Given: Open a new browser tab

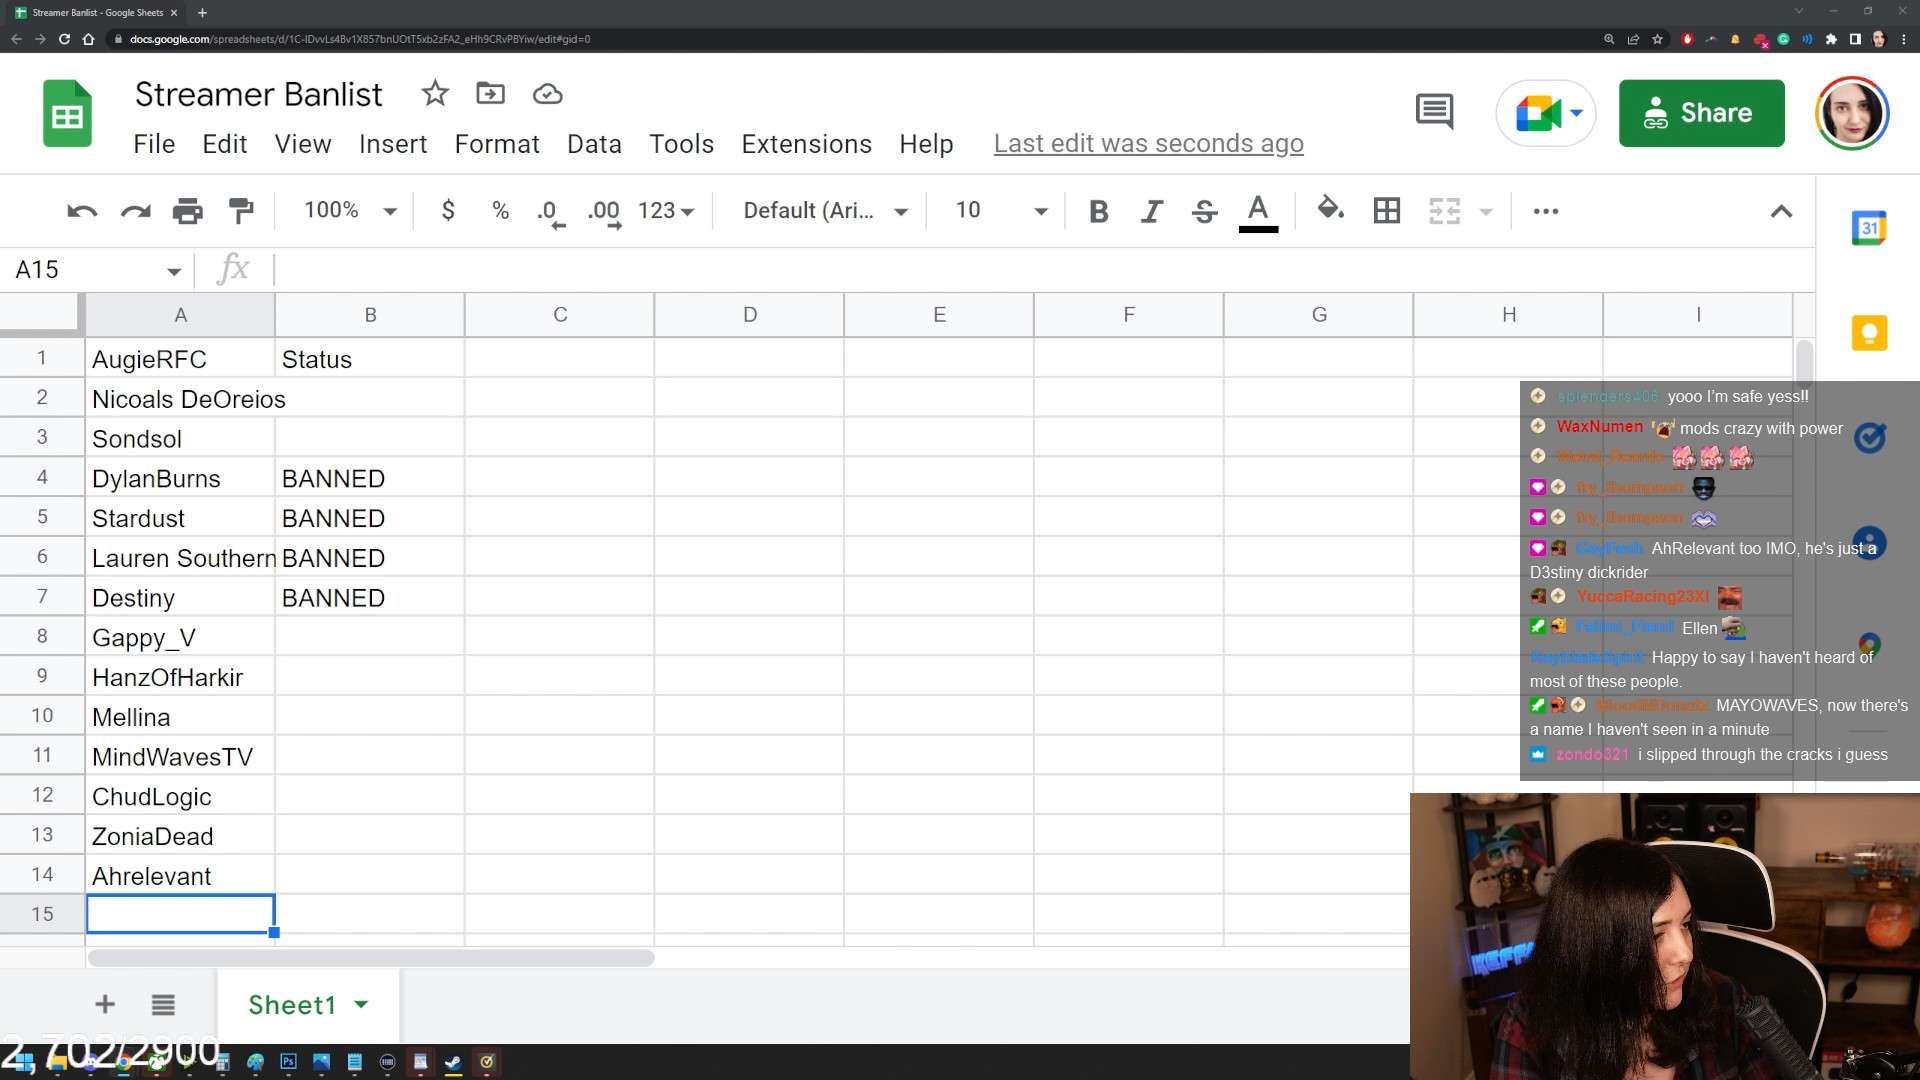Looking at the screenshot, I should (x=202, y=13).
